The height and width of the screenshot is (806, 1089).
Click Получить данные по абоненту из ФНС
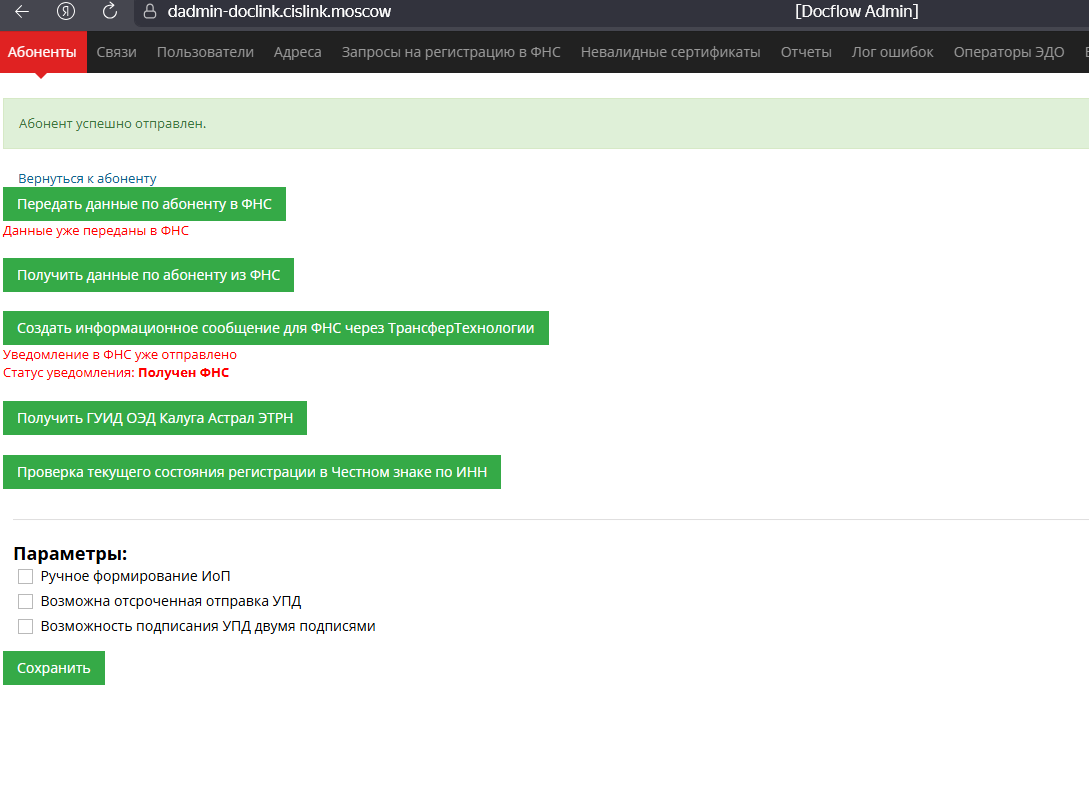(x=149, y=275)
